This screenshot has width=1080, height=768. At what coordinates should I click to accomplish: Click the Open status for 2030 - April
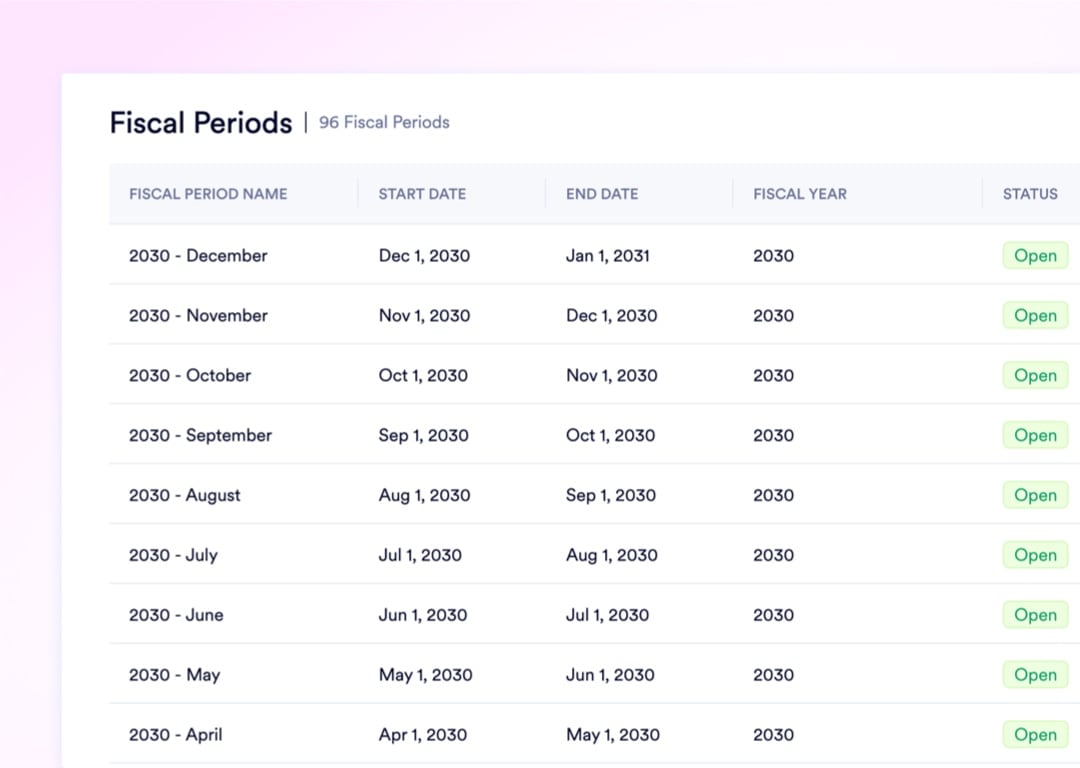point(1035,735)
